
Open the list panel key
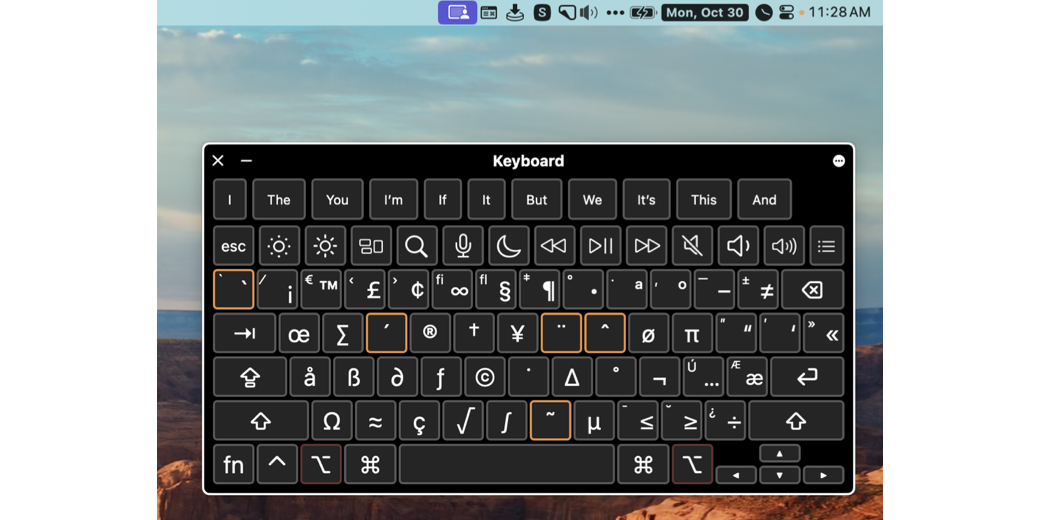pyautogui.click(x=825, y=246)
